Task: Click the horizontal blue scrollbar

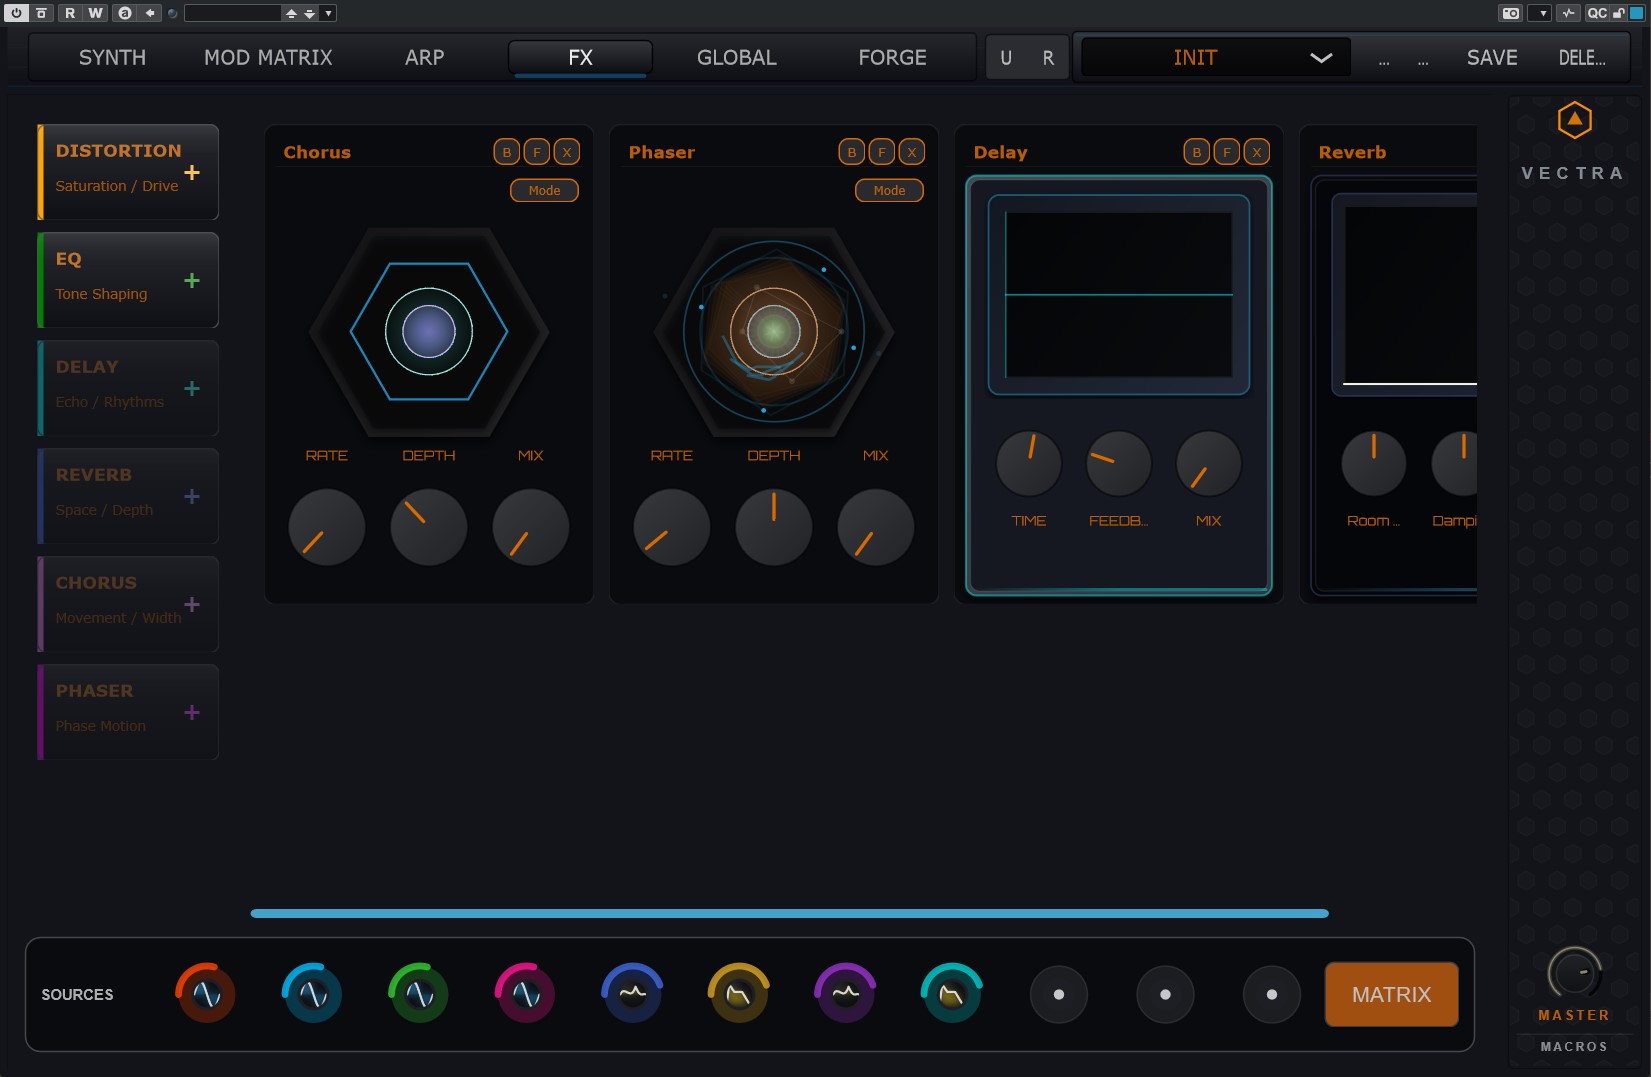Action: (789, 913)
